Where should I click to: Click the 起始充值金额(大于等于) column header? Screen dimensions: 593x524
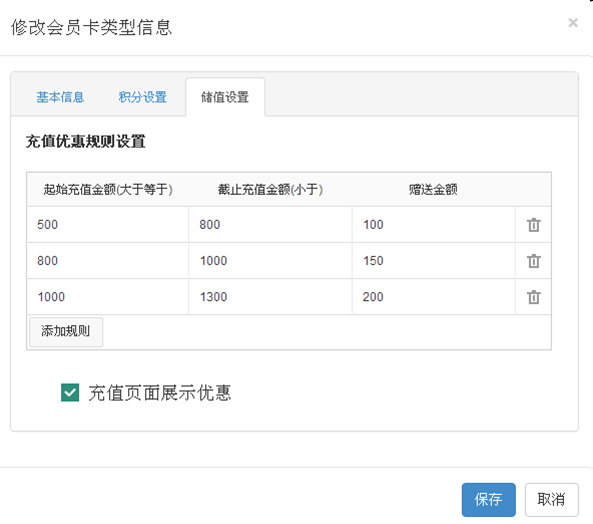tap(108, 189)
